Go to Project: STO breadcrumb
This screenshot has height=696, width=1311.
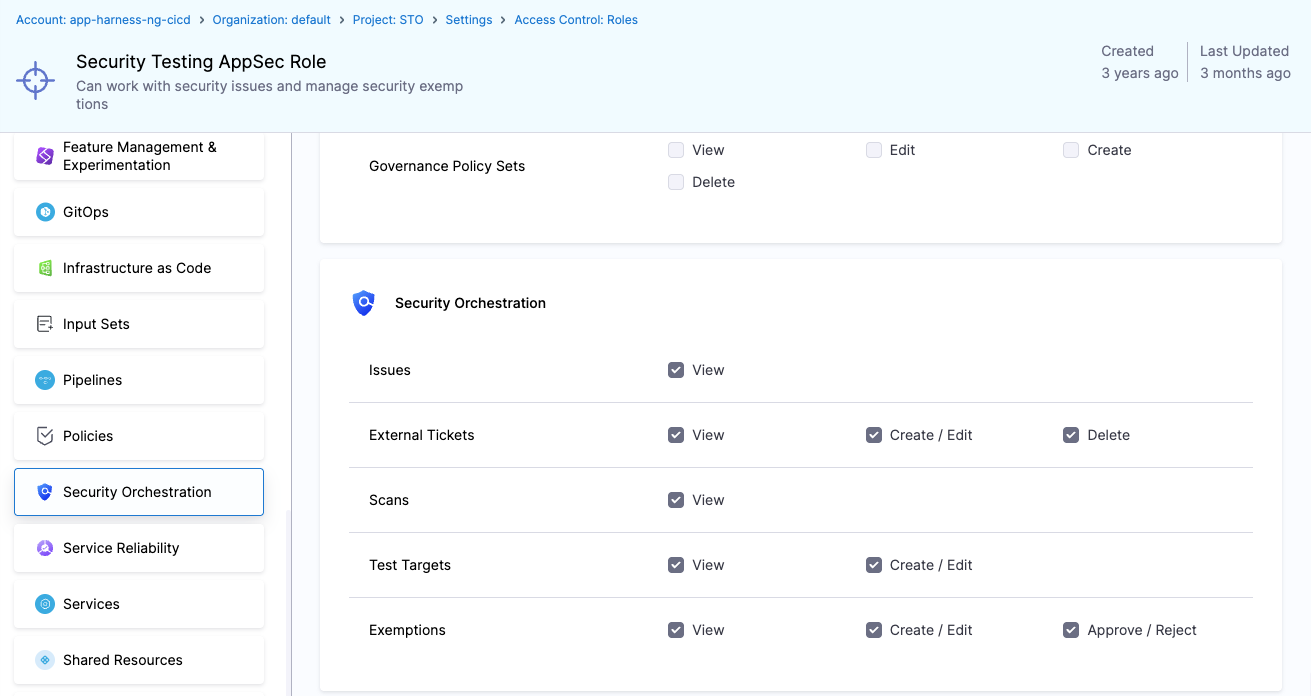(388, 20)
